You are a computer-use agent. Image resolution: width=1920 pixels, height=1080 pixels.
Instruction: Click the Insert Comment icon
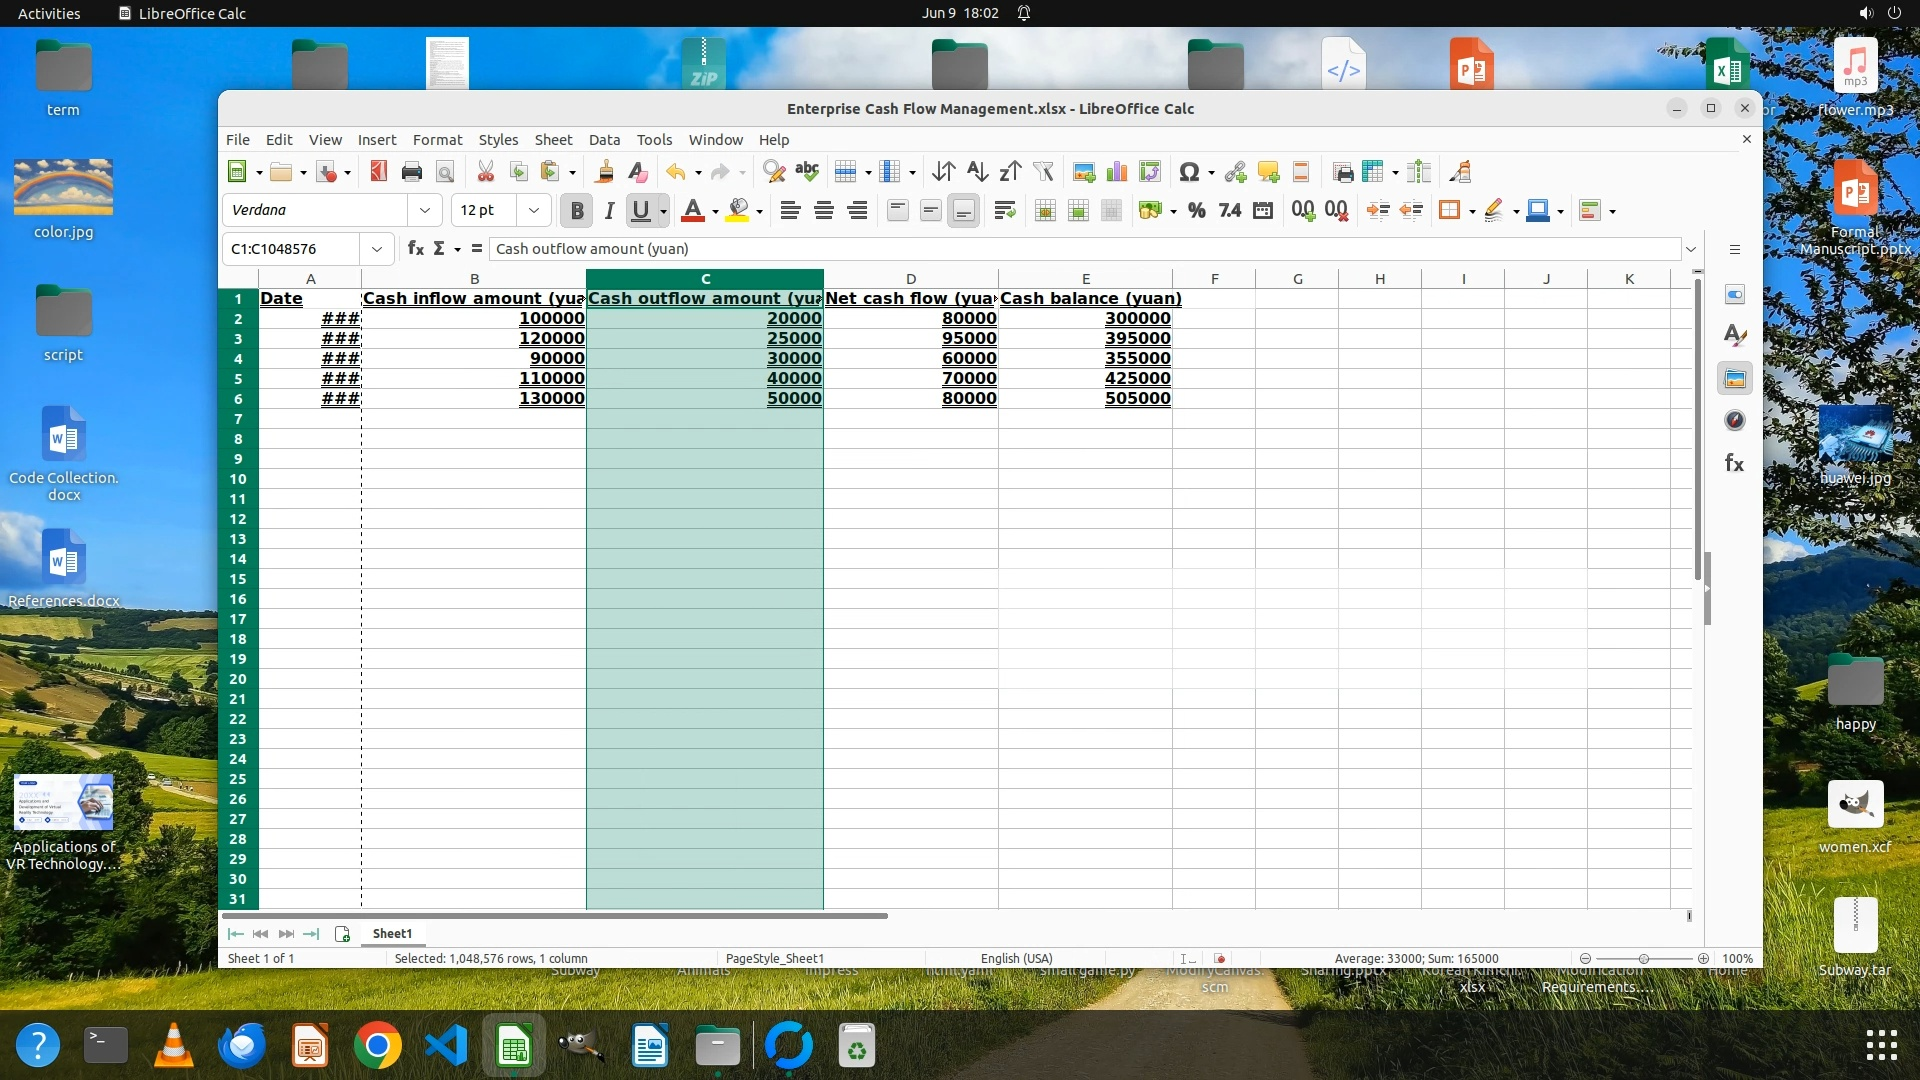pyautogui.click(x=1268, y=172)
